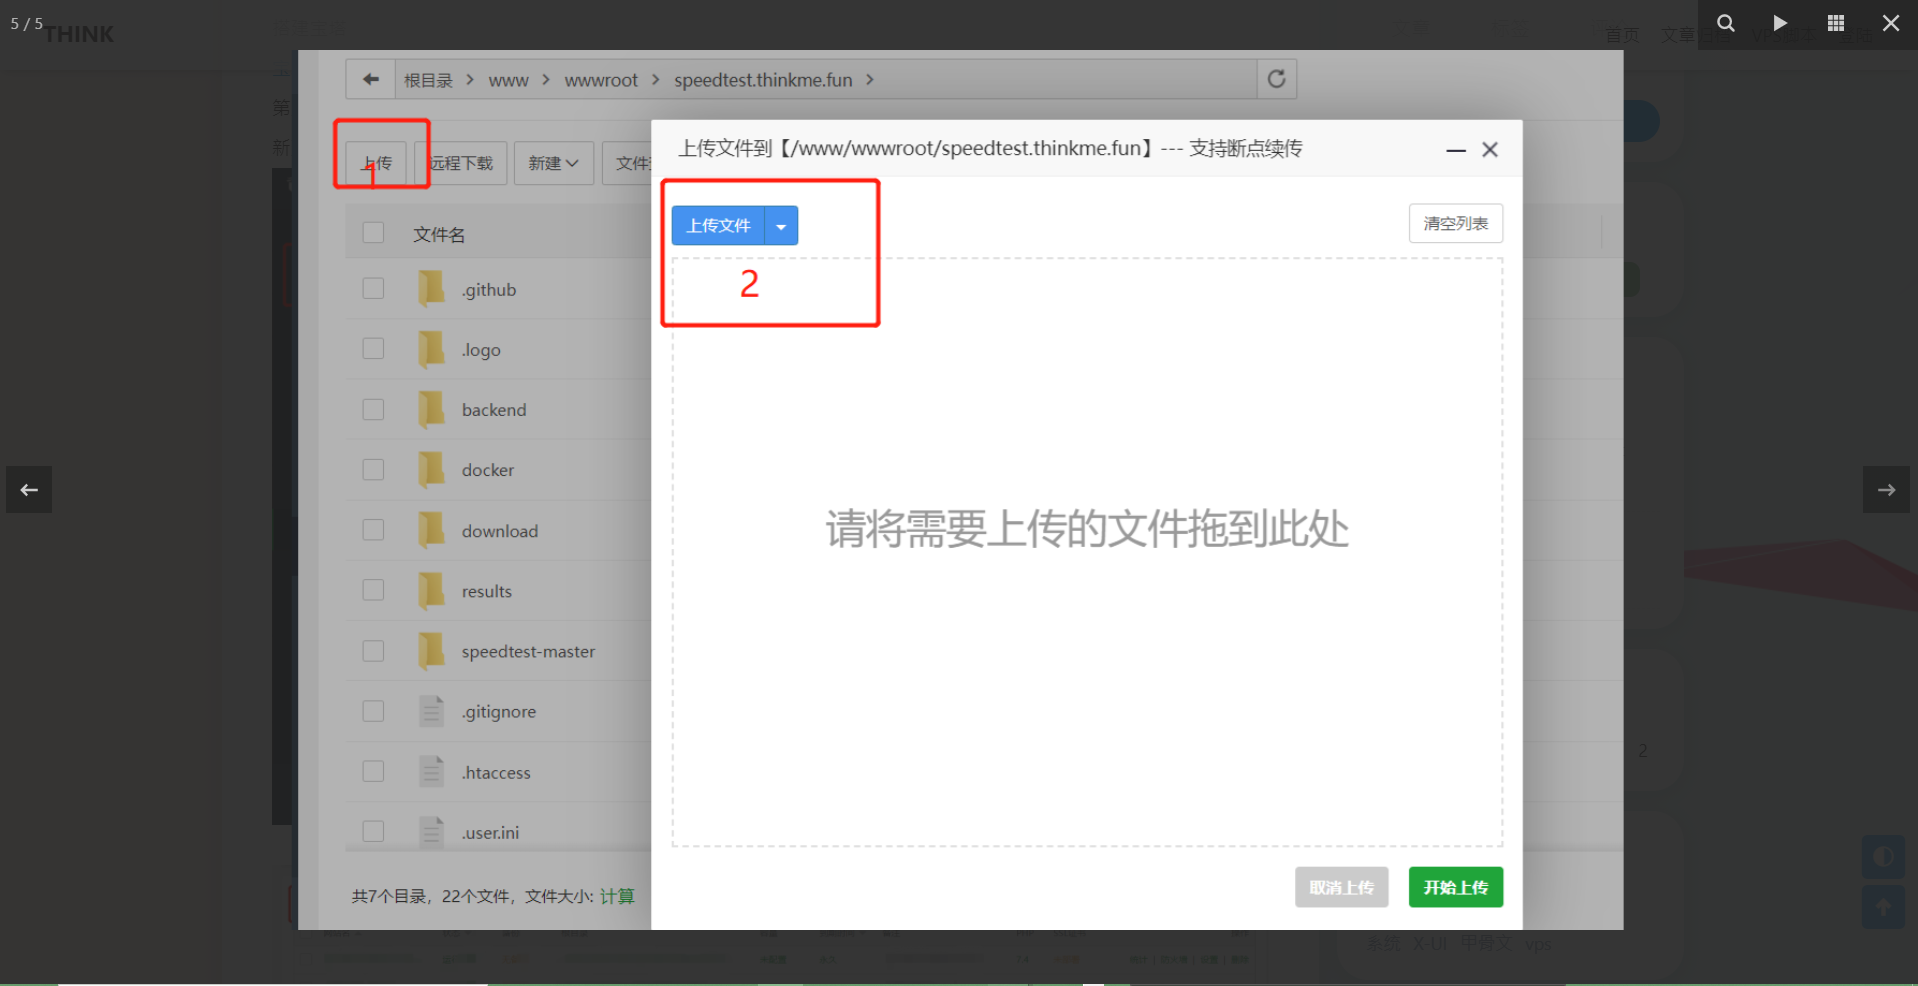Click the 远程下载 toolbar button

pyautogui.click(x=461, y=163)
